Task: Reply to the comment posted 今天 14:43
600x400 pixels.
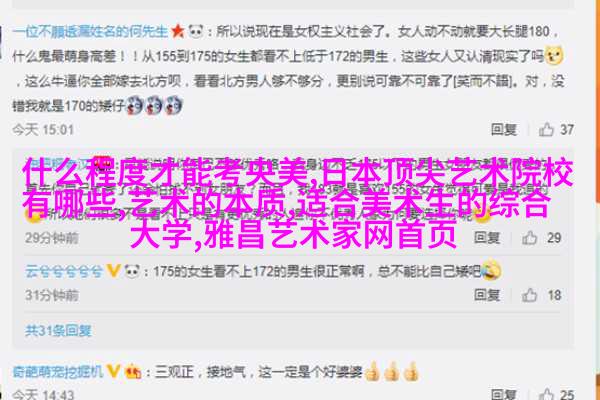Action: [504, 394]
